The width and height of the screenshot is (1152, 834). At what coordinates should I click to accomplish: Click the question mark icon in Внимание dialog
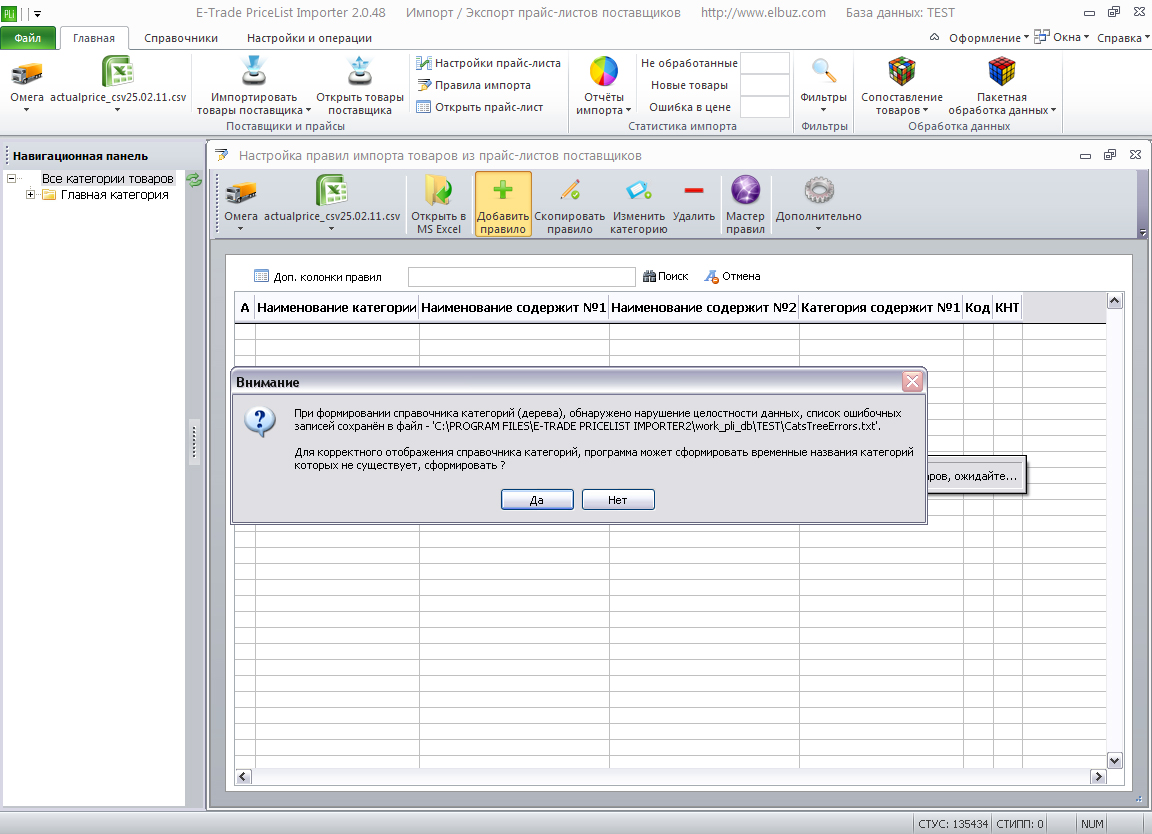tap(260, 422)
